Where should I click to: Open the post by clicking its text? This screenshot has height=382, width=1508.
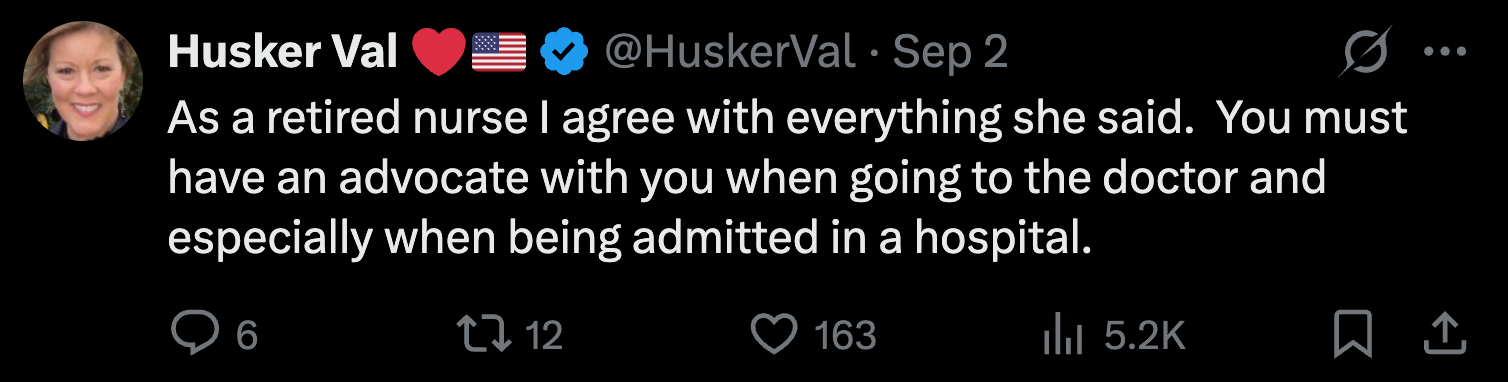coord(787,178)
